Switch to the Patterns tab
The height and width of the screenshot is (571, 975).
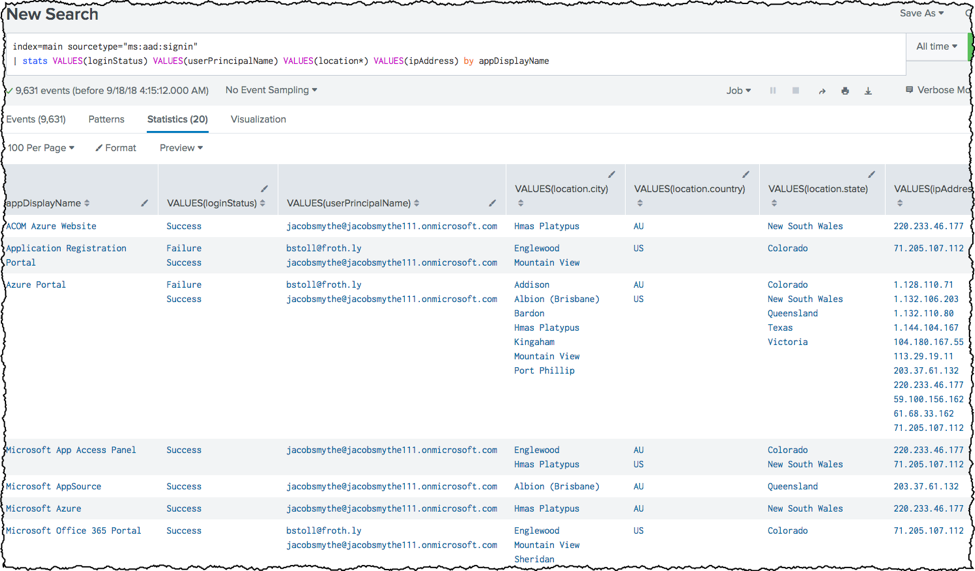[x=106, y=119]
